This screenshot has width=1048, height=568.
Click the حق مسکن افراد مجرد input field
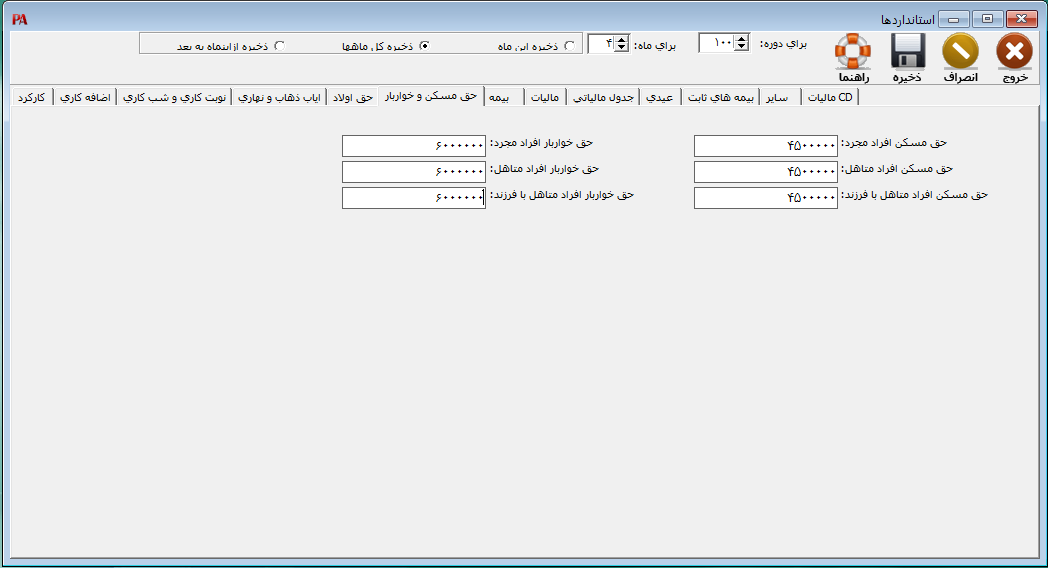pyautogui.click(x=765, y=146)
